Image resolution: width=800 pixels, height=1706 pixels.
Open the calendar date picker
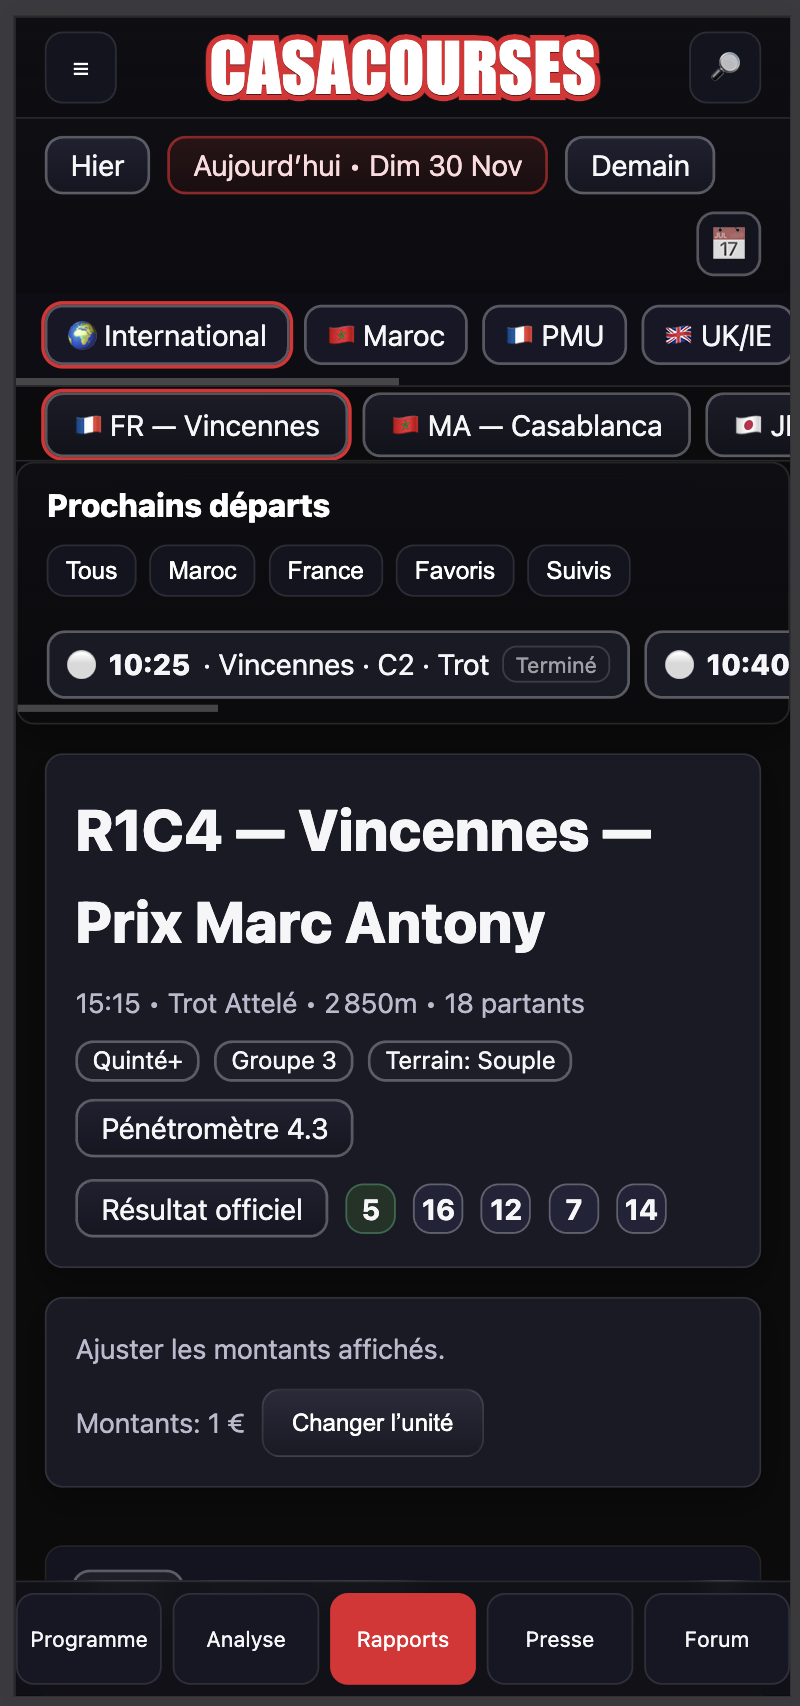pos(728,244)
